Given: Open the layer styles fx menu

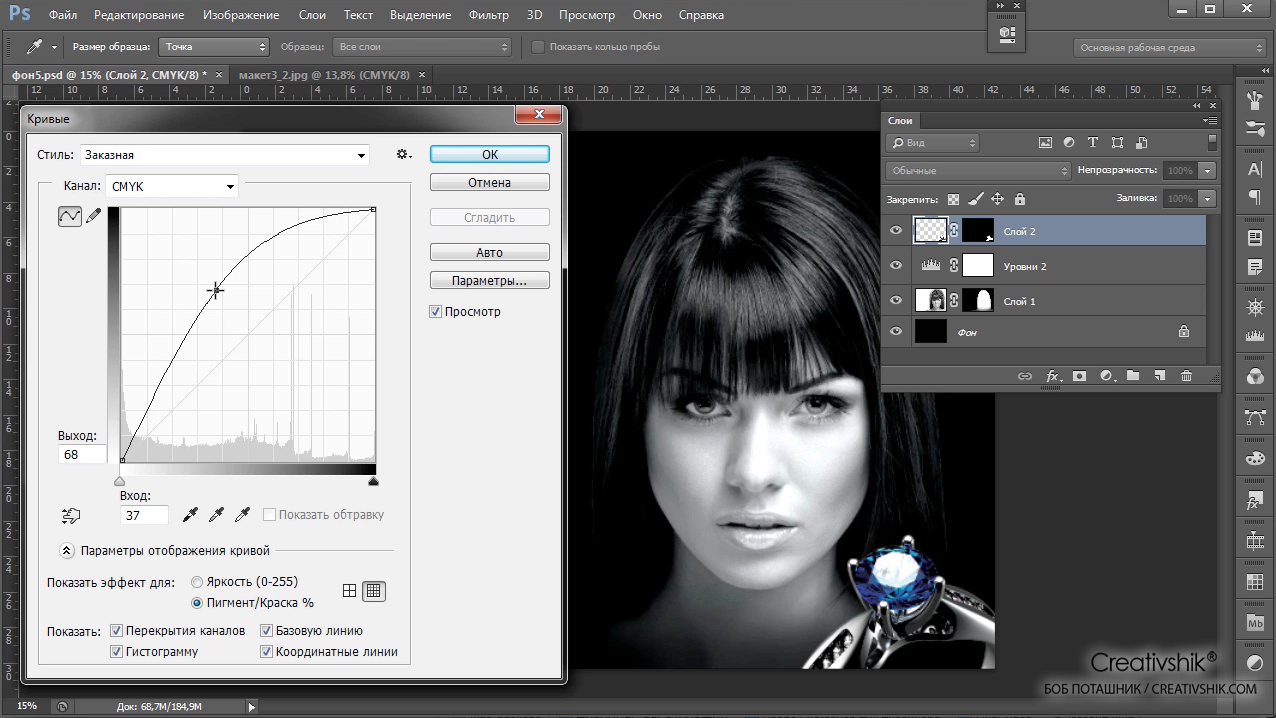Looking at the screenshot, I should point(1053,376).
